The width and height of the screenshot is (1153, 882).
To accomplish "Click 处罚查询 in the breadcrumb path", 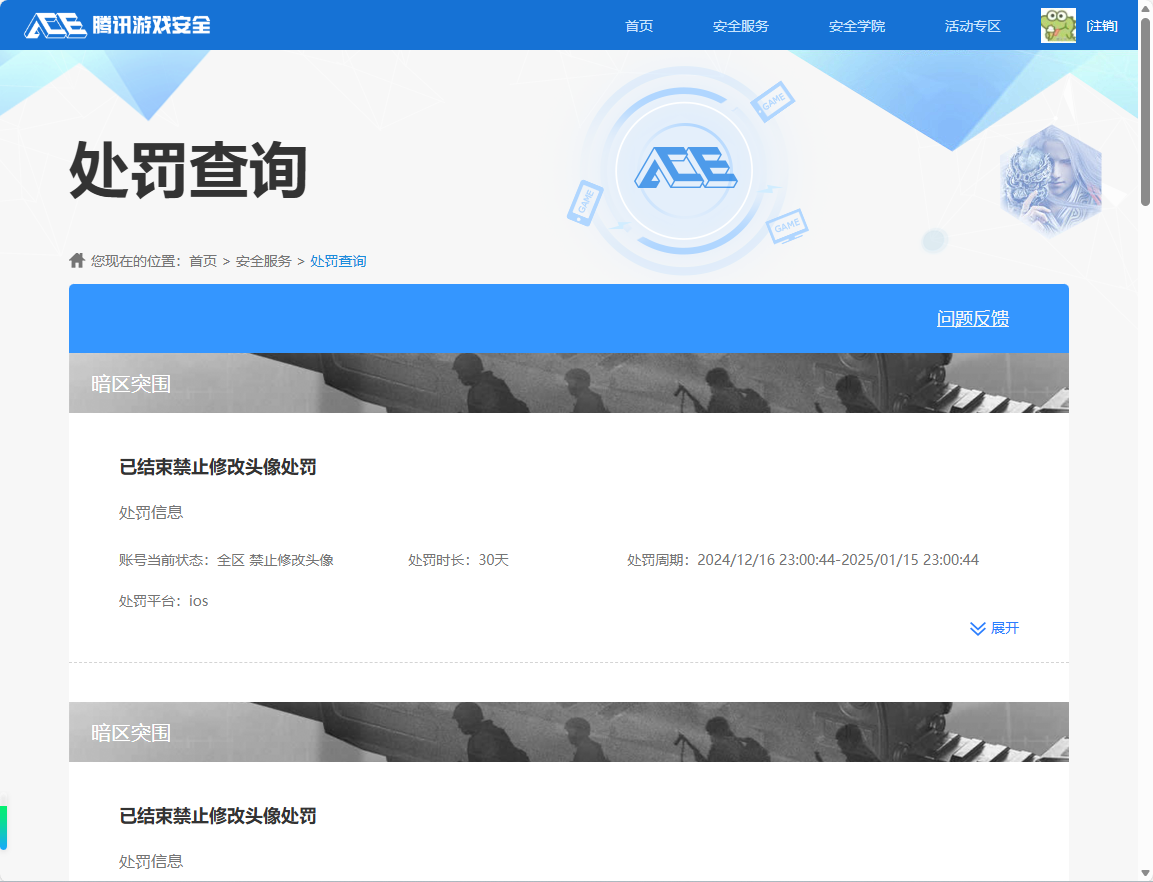I will coord(338,261).
